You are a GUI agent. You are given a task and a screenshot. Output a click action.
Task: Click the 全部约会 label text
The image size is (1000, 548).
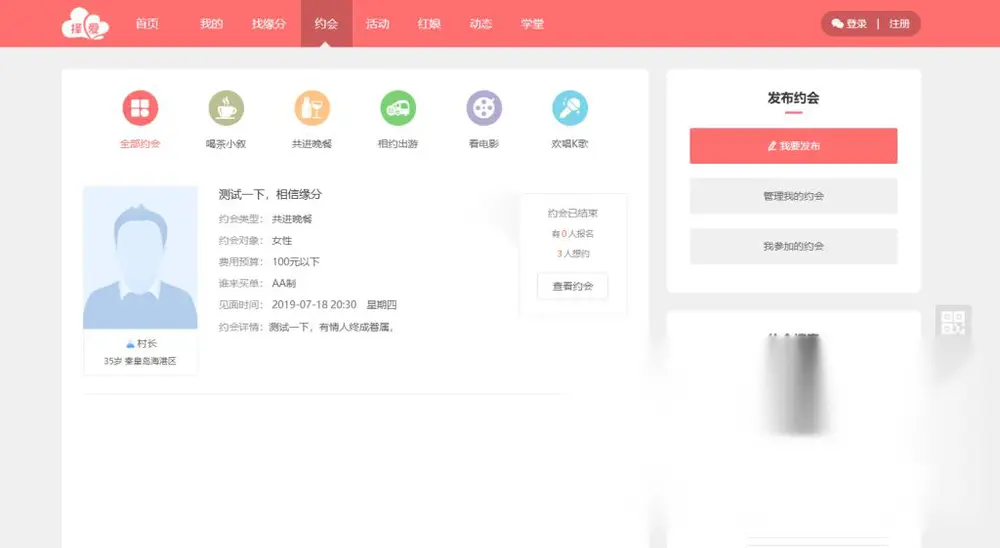pos(140,144)
